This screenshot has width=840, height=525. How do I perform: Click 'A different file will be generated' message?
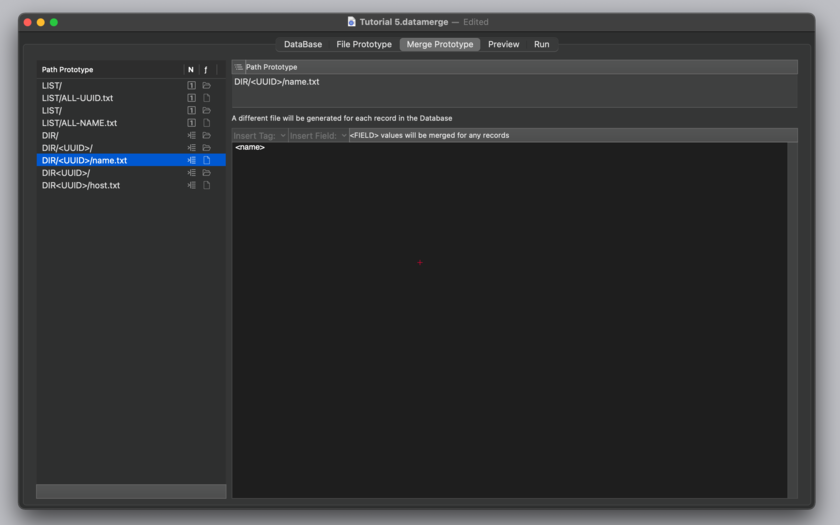point(342,118)
